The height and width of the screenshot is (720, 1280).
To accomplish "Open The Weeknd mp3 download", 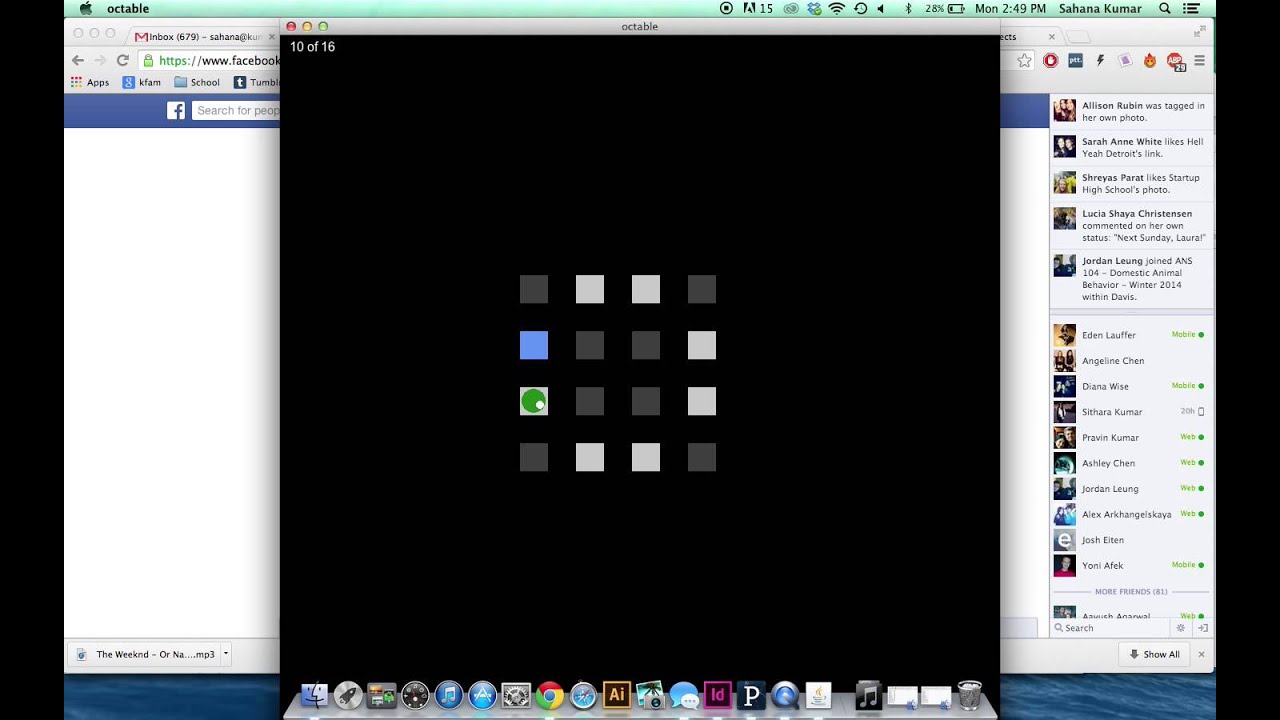I will pos(146,654).
